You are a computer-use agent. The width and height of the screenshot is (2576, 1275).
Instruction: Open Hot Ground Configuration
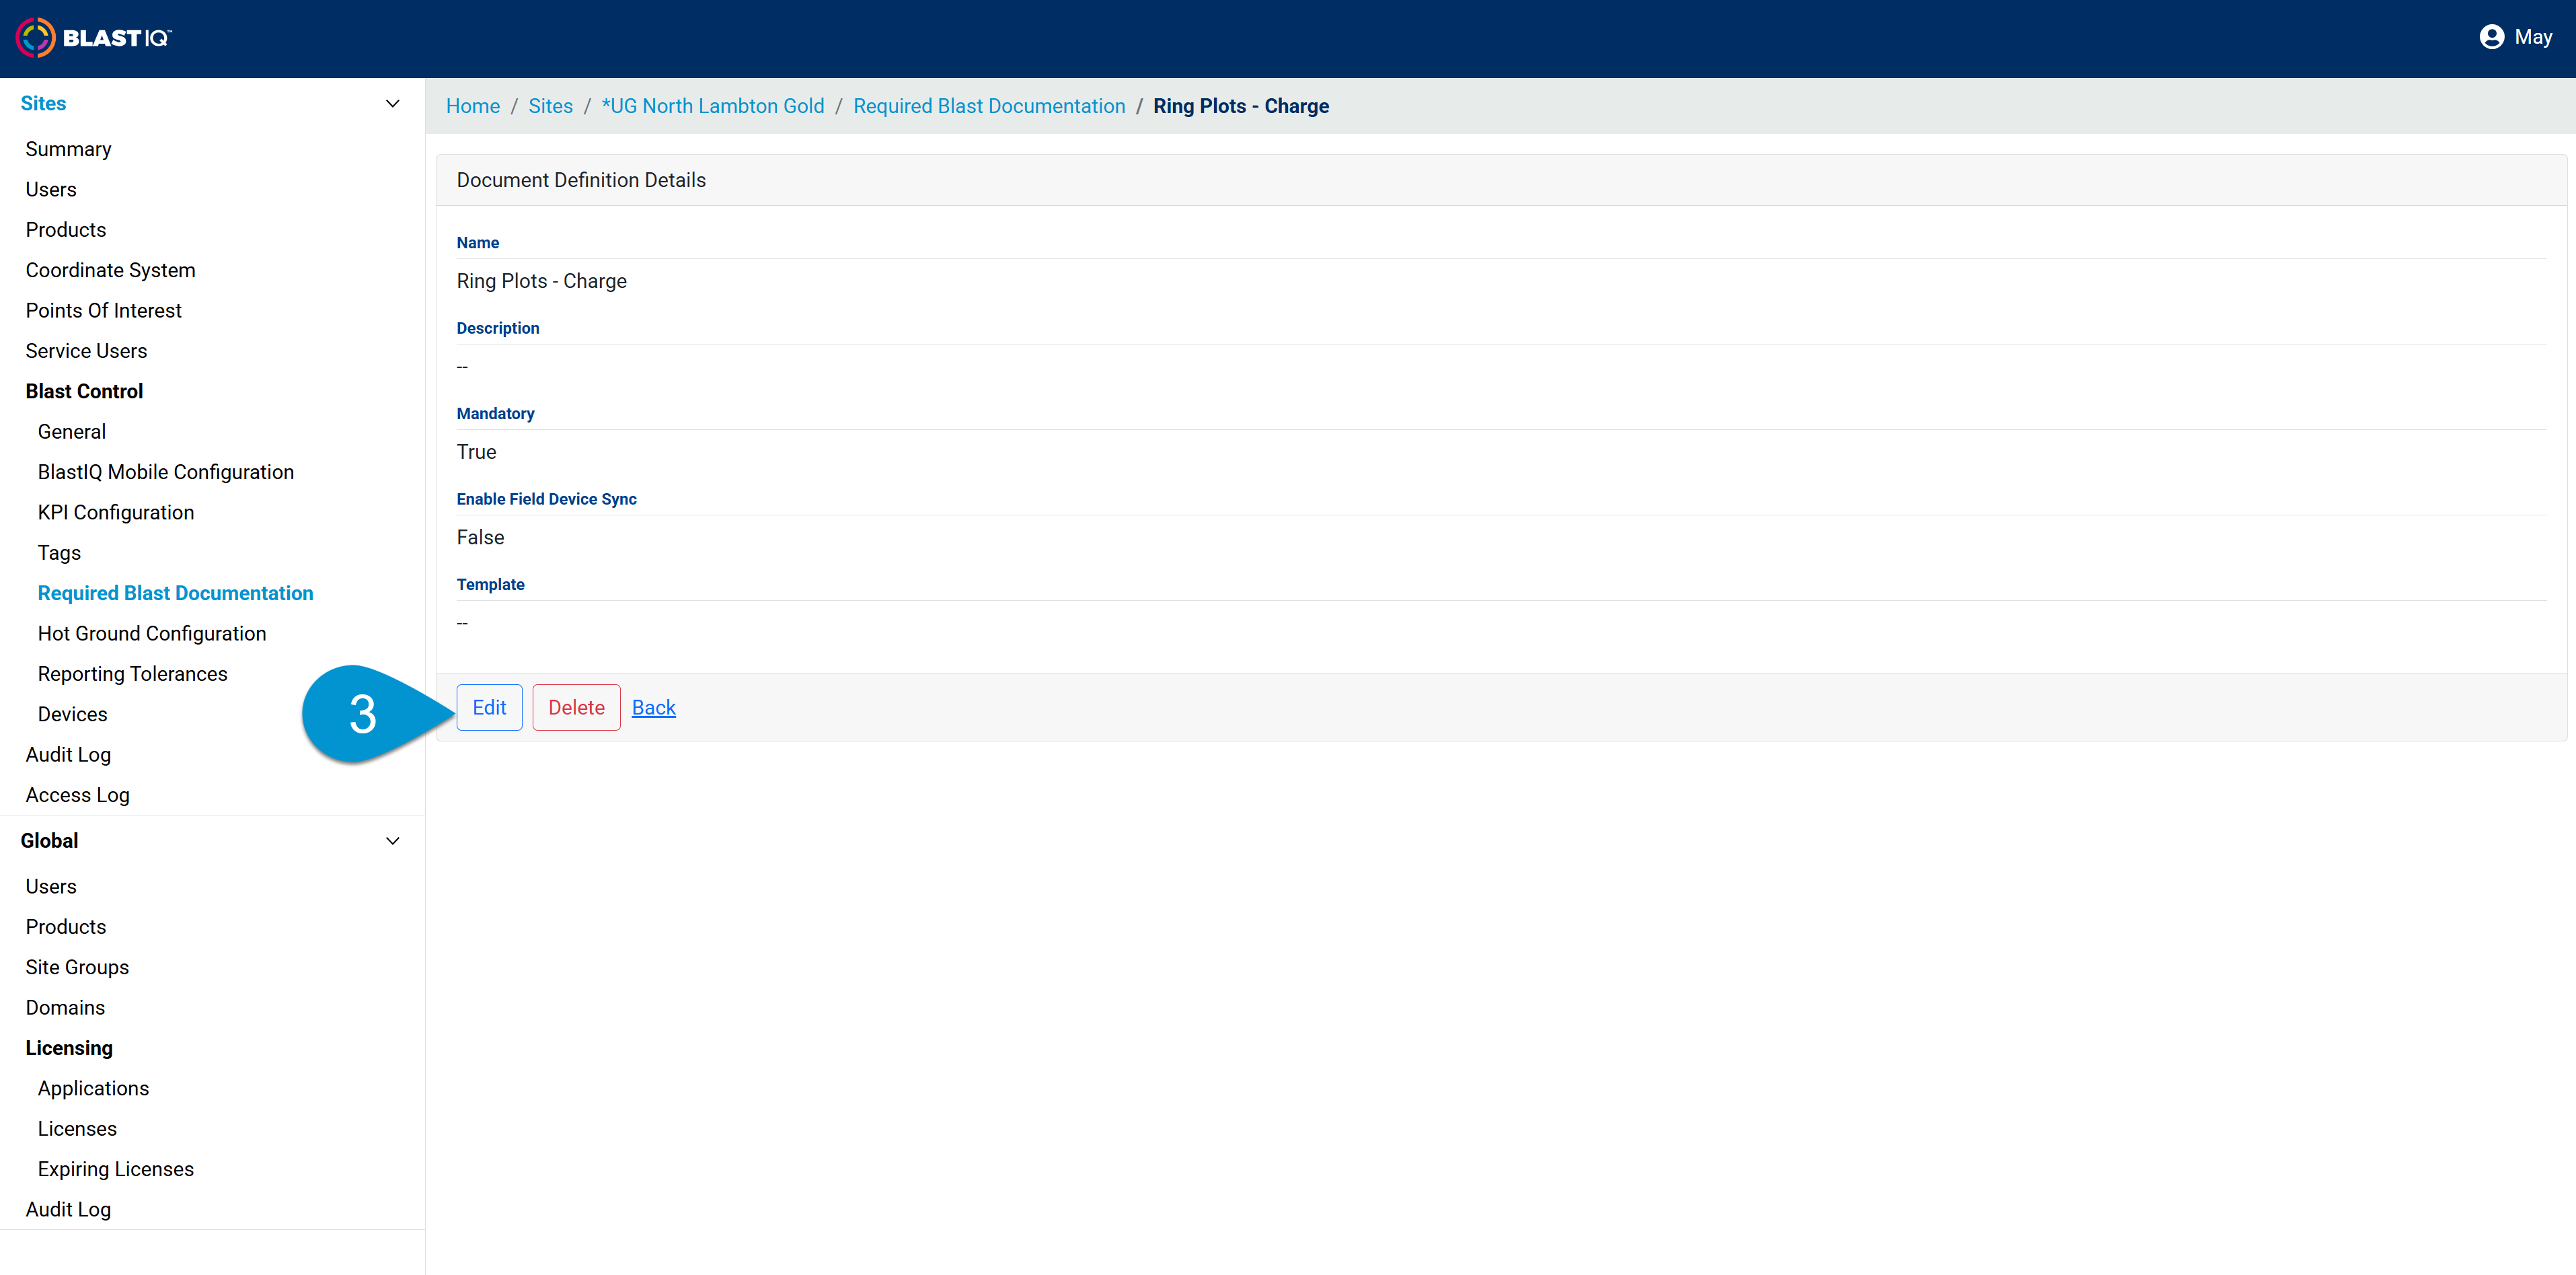152,634
